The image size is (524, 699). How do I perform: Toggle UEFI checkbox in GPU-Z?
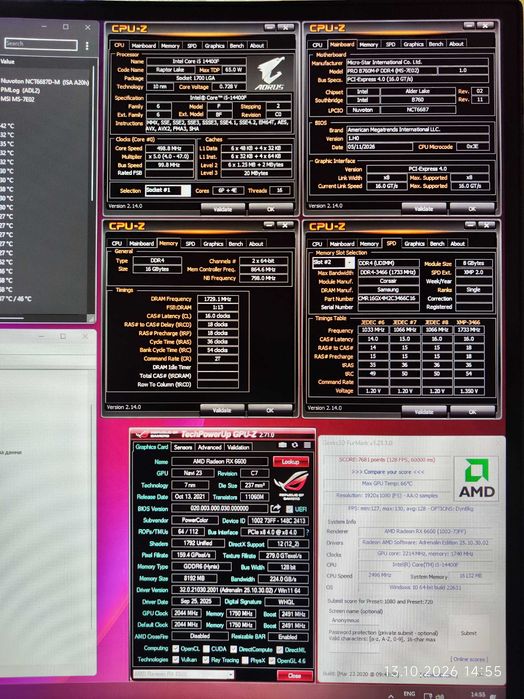click(x=289, y=509)
